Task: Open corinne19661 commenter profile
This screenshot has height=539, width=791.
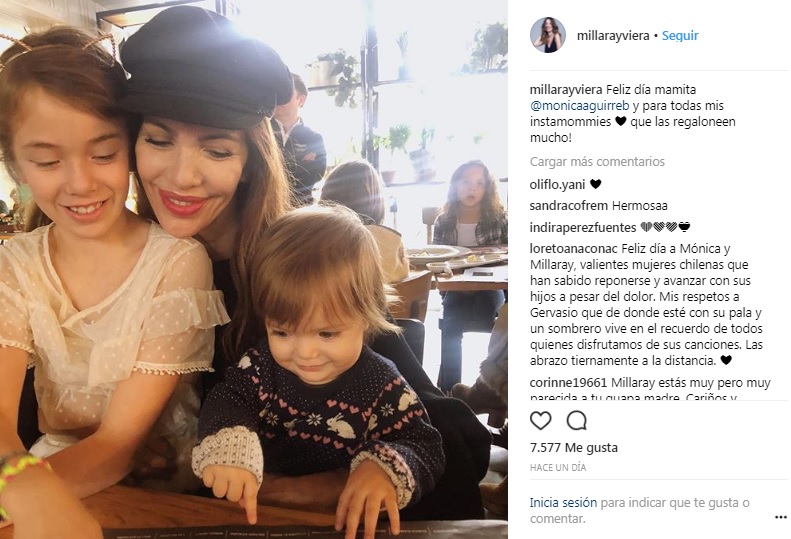Action: (568, 383)
